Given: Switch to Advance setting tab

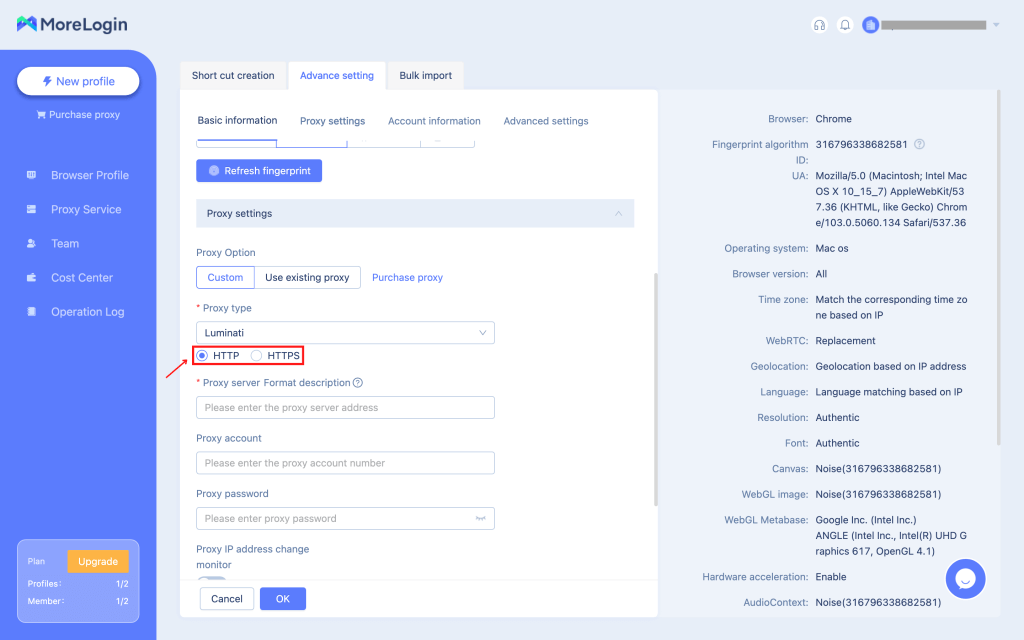Looking at the screenshot, I should point(337,76).
